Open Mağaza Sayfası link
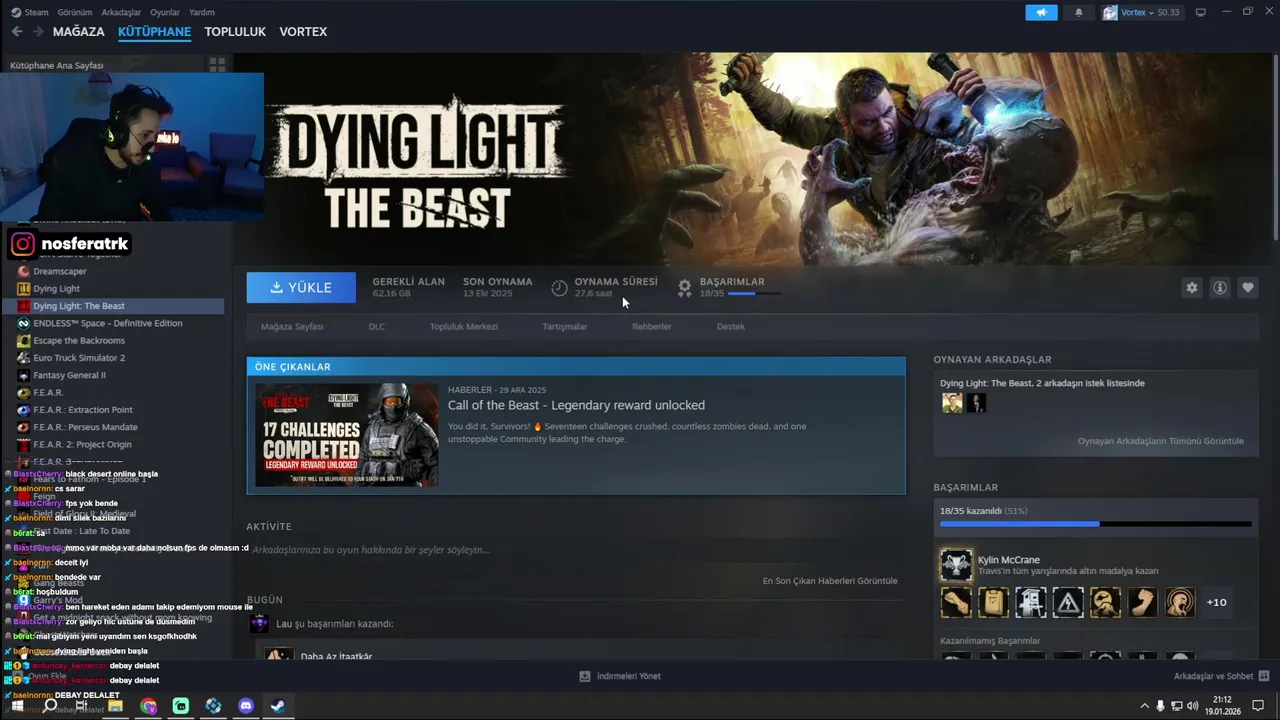The height and width of the screenshot is (720, 1280). tap(292, 326)
